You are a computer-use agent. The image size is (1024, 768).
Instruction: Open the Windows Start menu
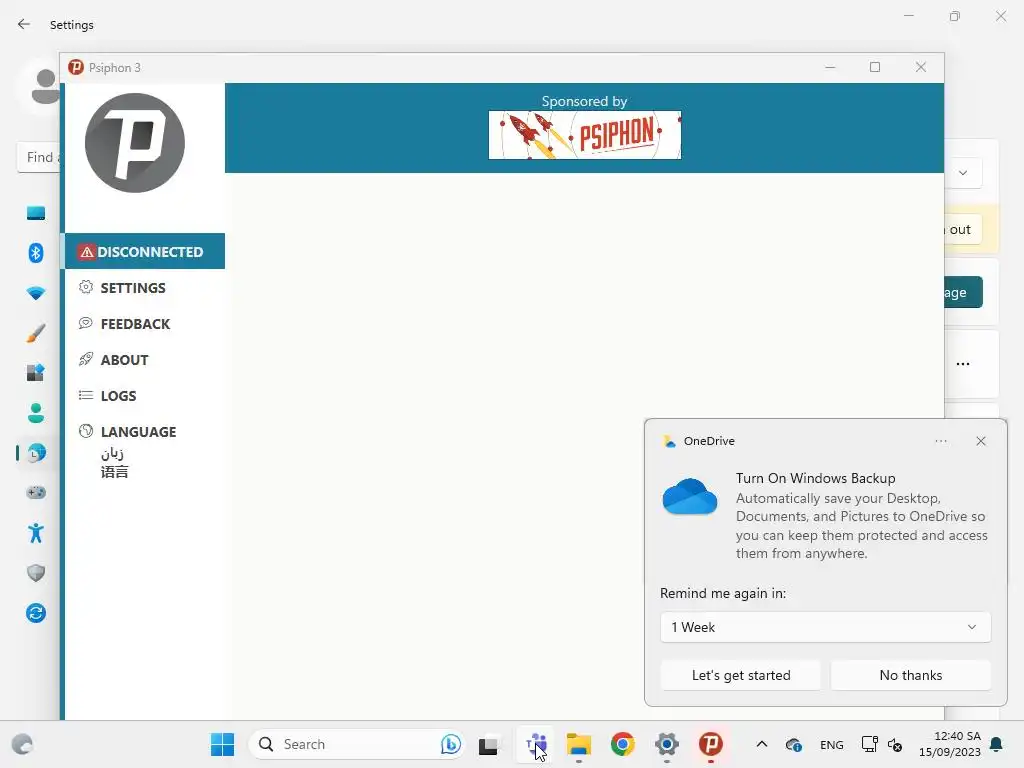pyautogui.click(x=222, y=744)
